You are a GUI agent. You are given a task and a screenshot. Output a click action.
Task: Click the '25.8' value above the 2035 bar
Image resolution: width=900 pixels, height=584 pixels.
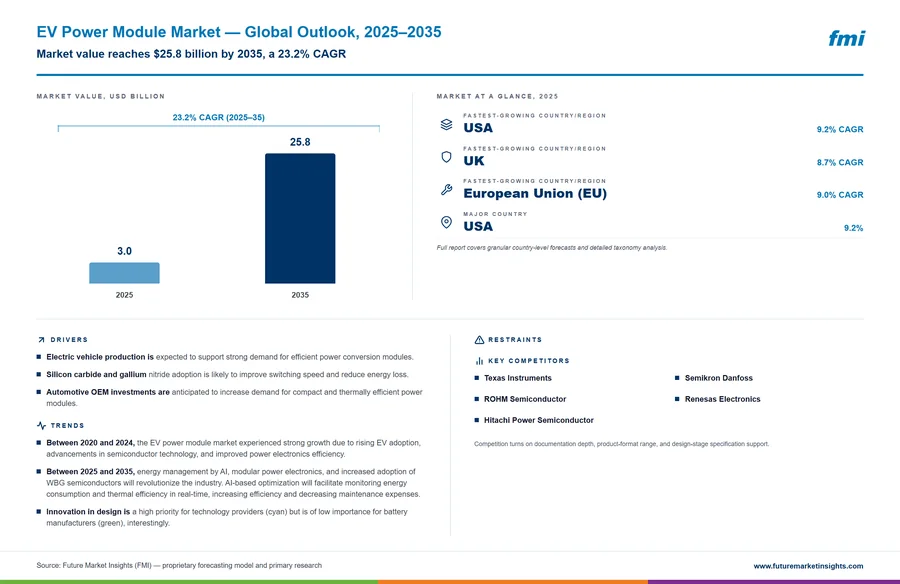(x=300, y=142)
